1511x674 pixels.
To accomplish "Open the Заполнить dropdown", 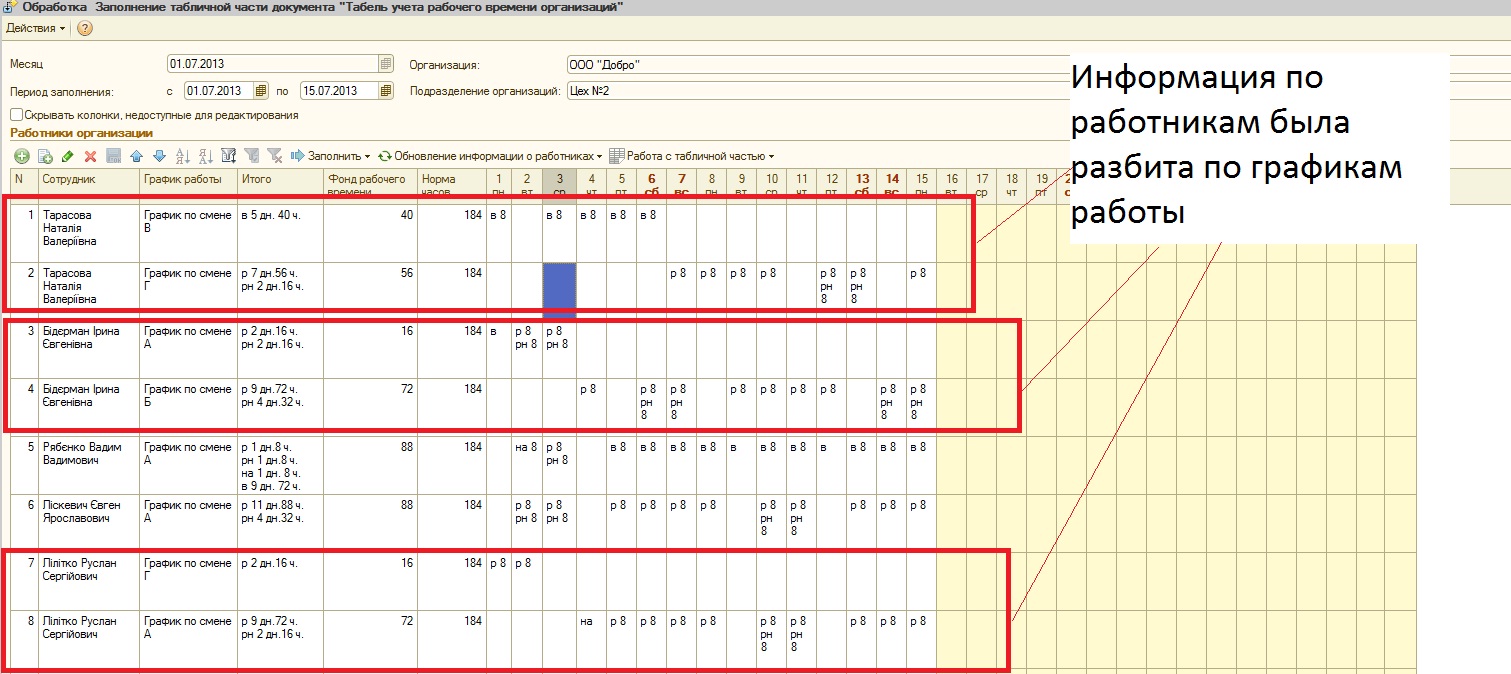I will [330, 156].
